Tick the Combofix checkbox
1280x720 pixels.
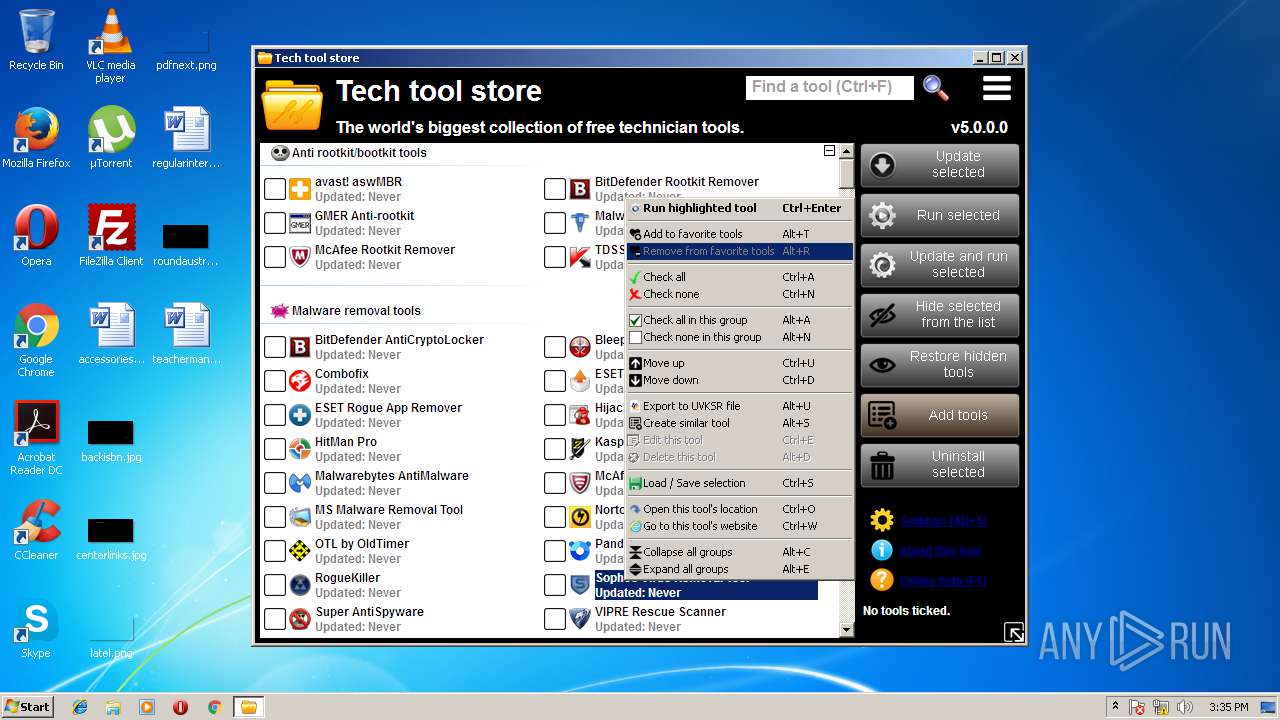[275, 381]
